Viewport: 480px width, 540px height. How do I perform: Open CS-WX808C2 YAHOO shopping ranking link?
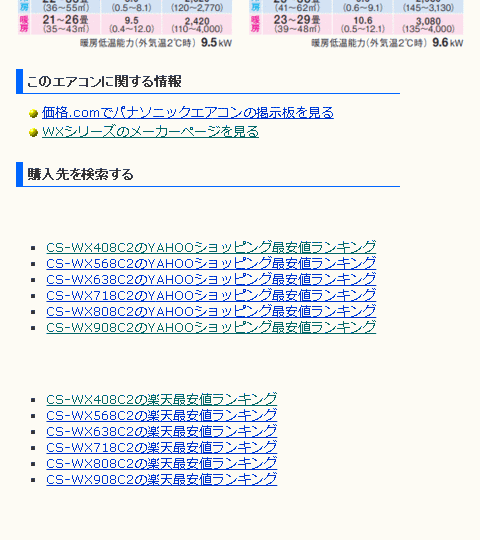(211, 311)
